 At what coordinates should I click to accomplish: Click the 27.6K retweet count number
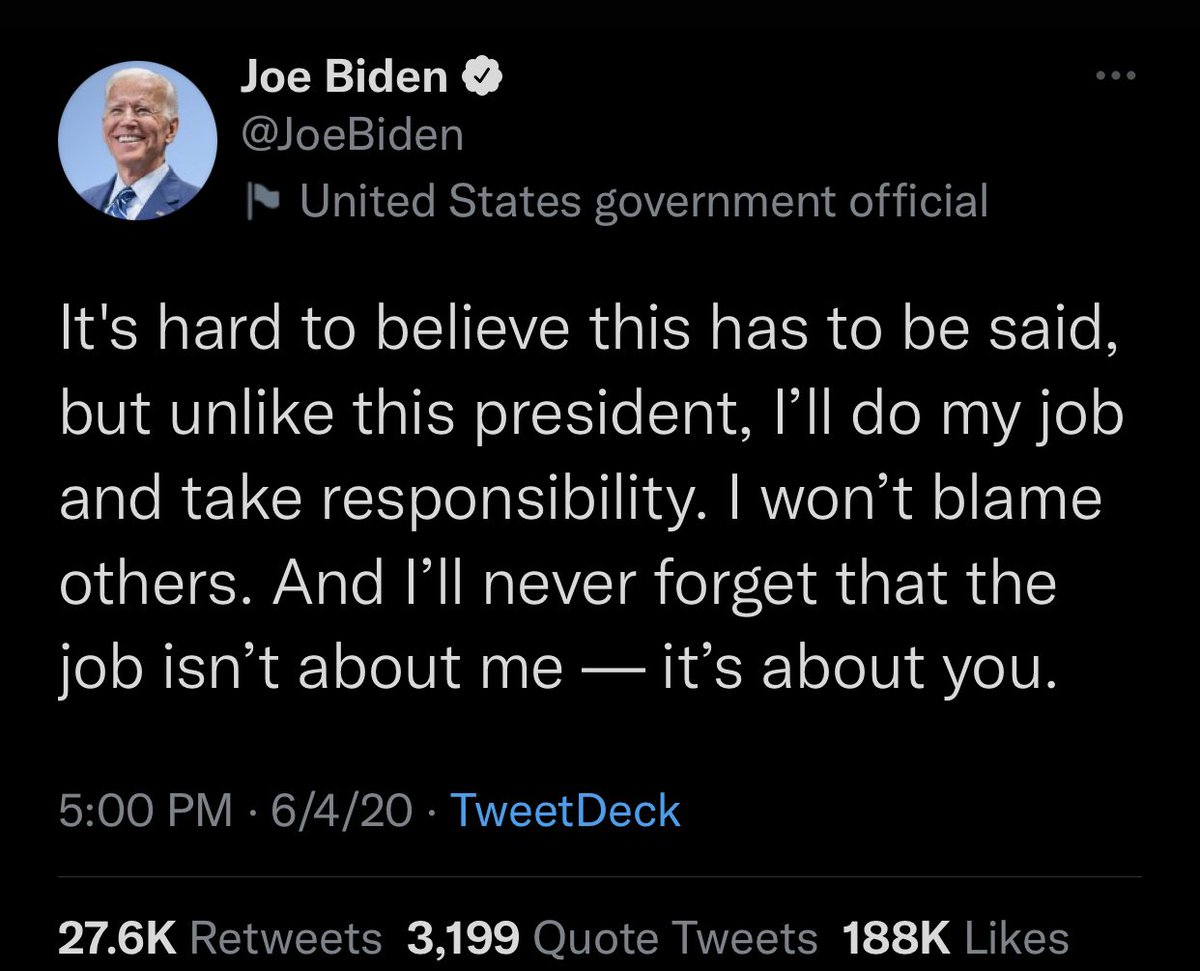(116, 939)
